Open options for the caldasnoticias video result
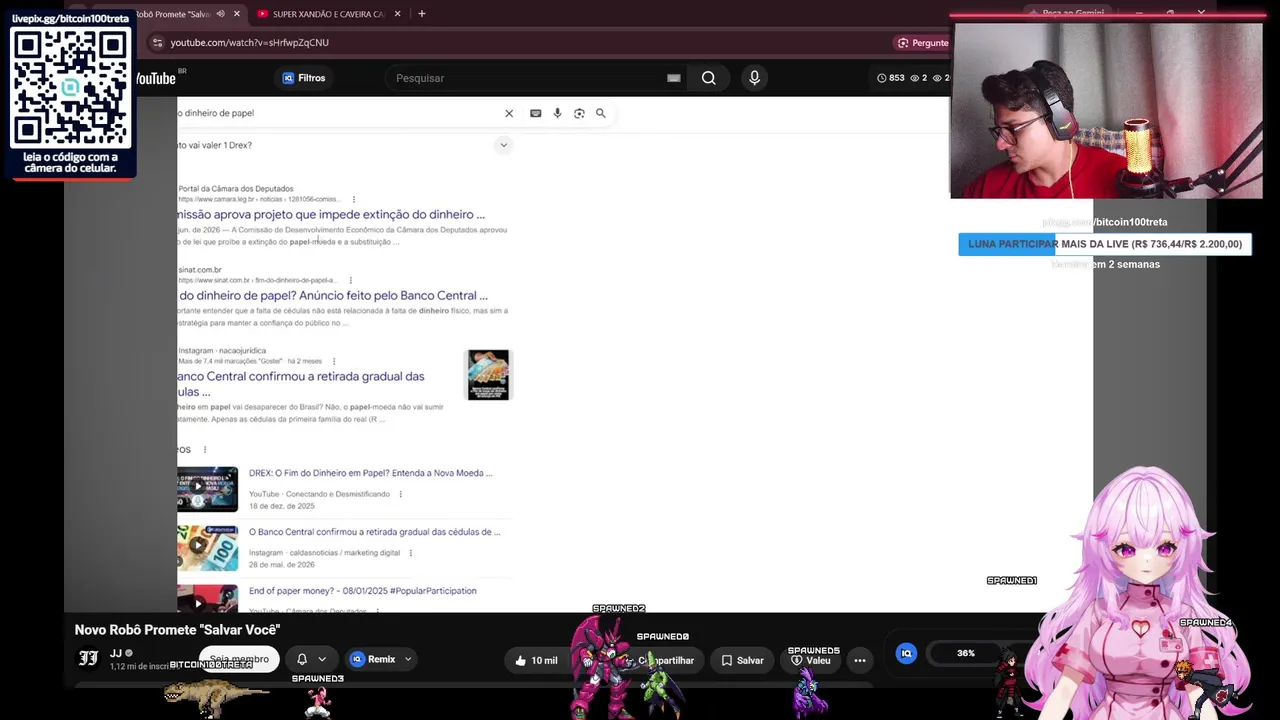Screen dimensions: 1280x720 410,553
